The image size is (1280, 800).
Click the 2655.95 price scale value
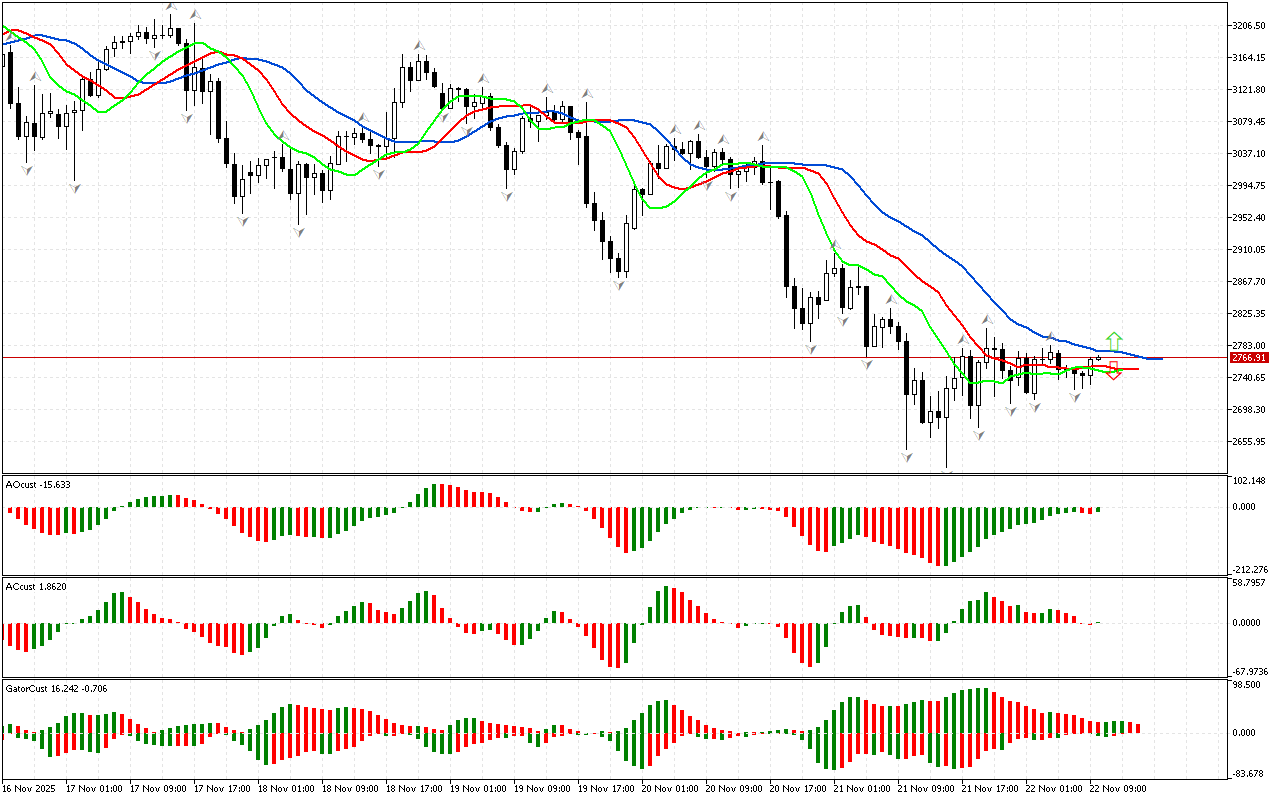click(1251, 441)
